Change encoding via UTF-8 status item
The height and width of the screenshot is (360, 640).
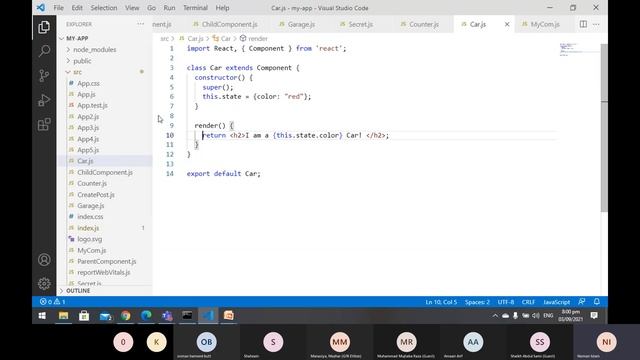506,302
